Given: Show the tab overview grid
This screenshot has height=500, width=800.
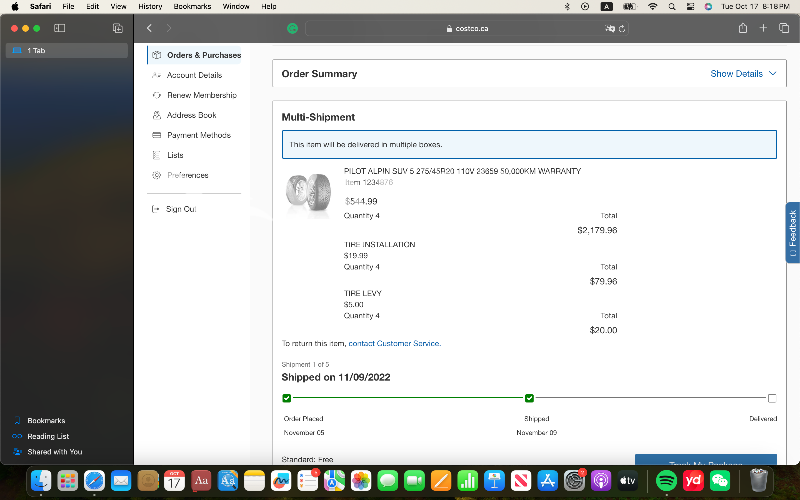Looking at the screenshot, I should click(784, 28).
